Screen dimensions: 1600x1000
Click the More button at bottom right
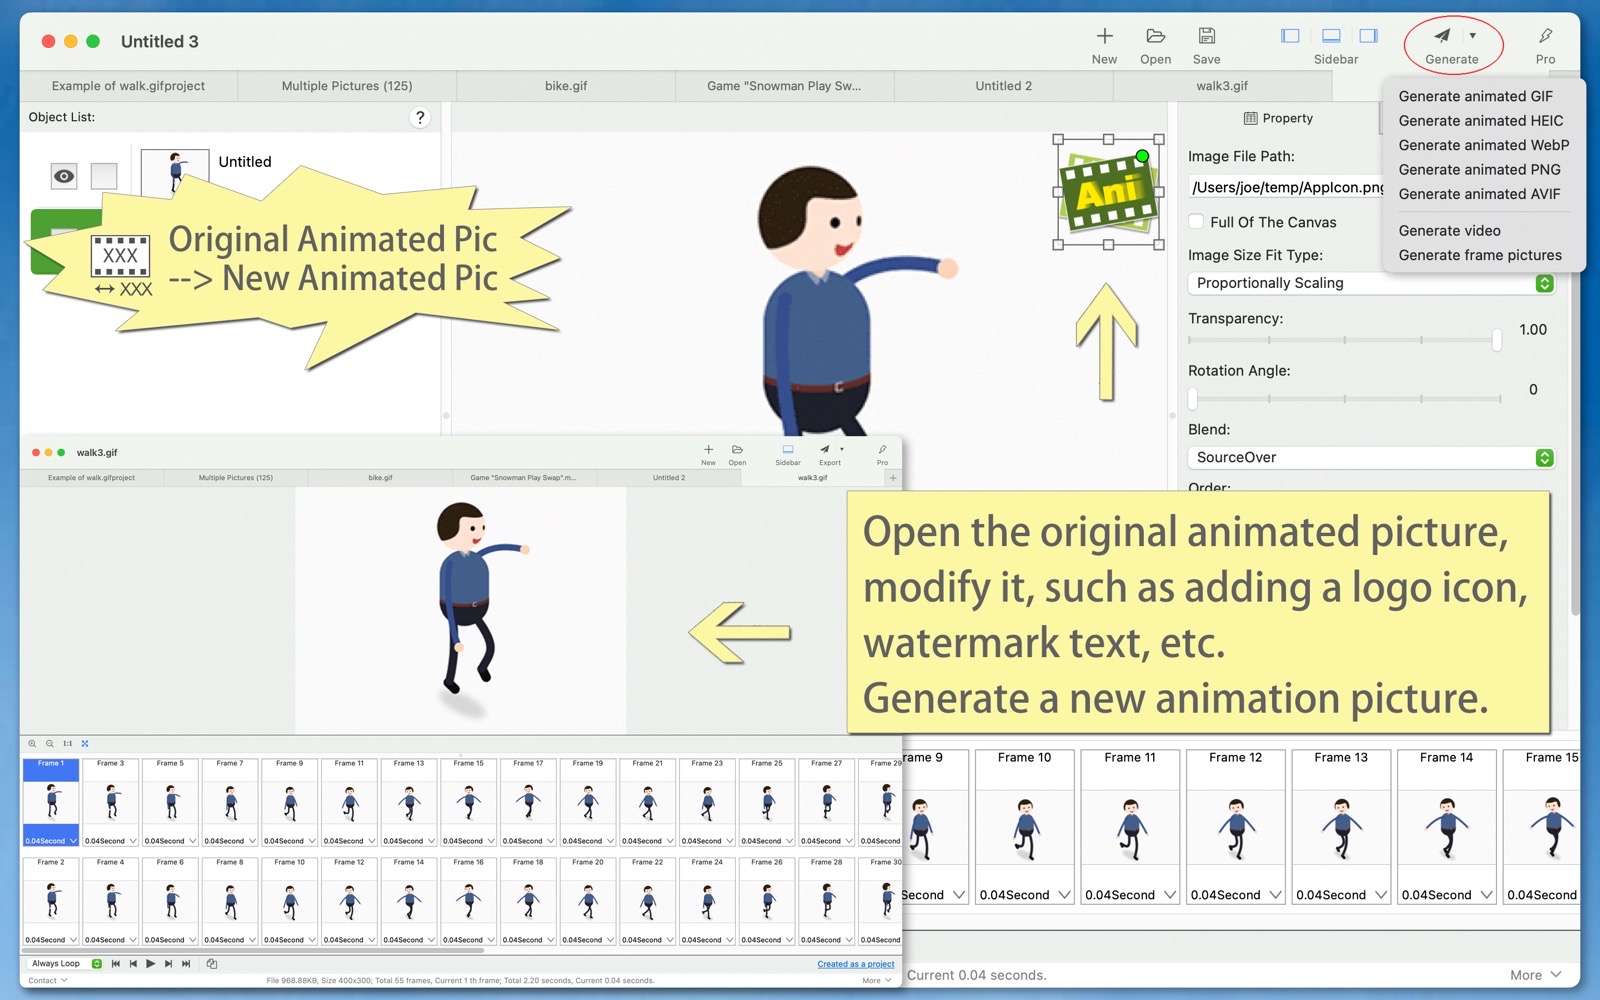tap(1535, 975)
